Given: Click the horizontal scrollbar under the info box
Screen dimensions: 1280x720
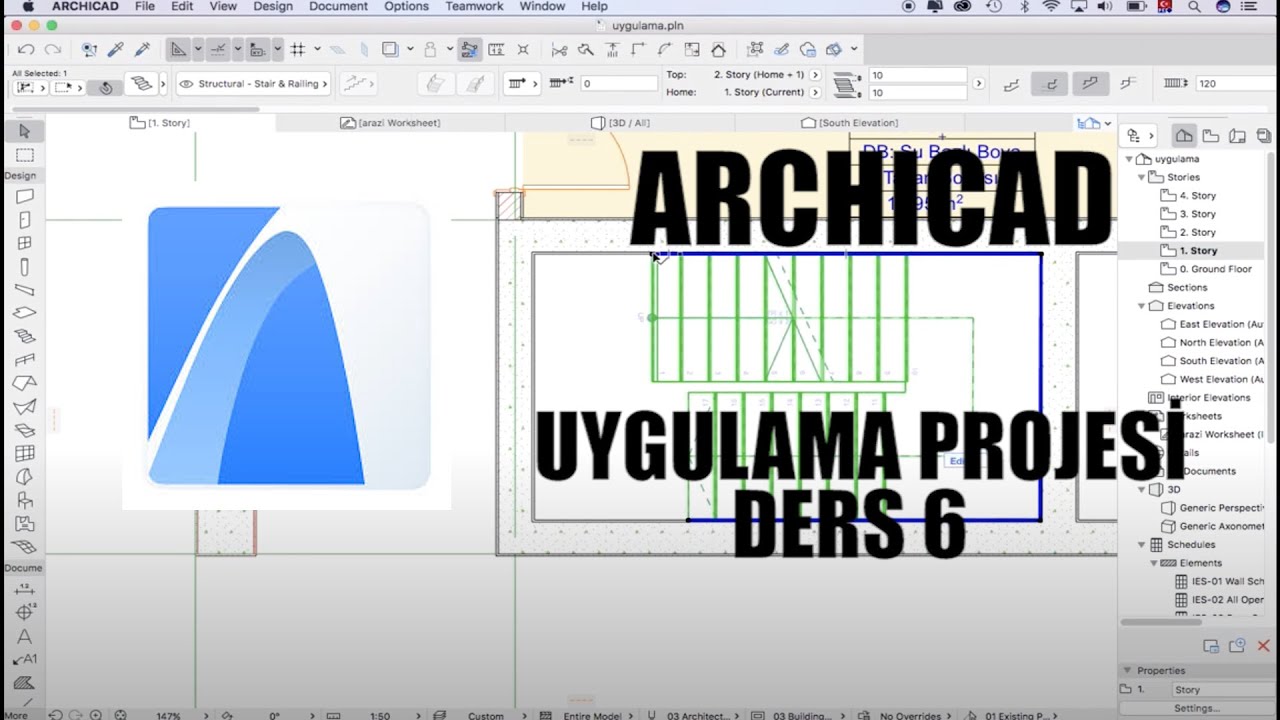Looking at the screenshot, I should (135, 109).
